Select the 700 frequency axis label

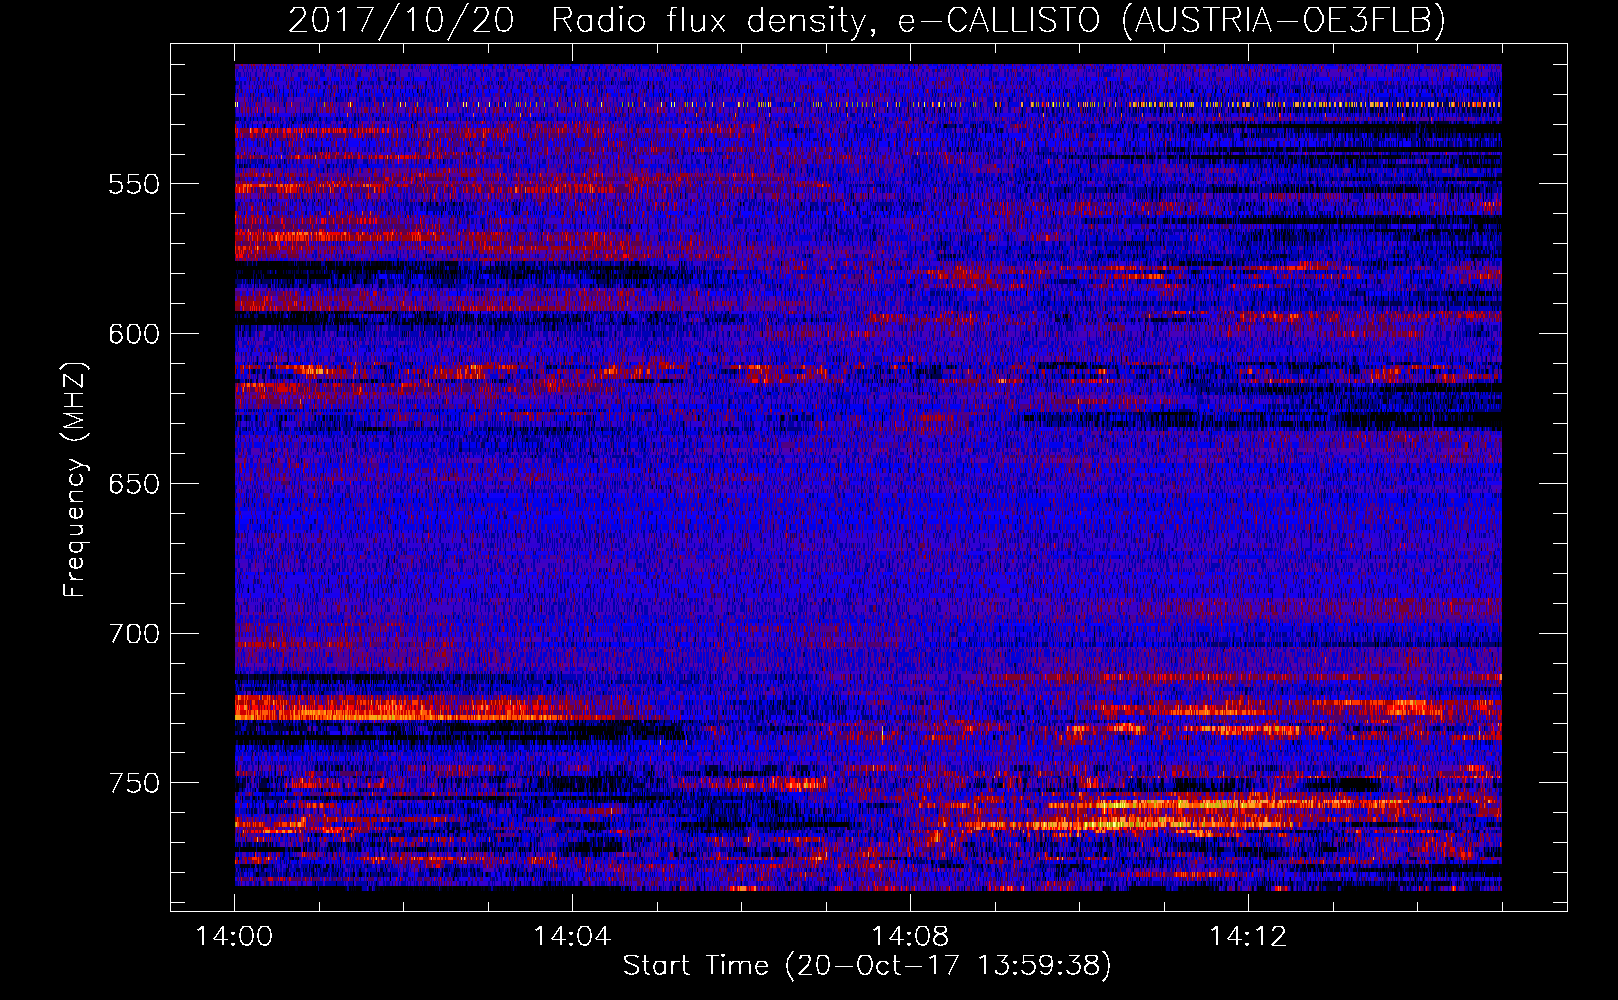(x=133, y=634)
